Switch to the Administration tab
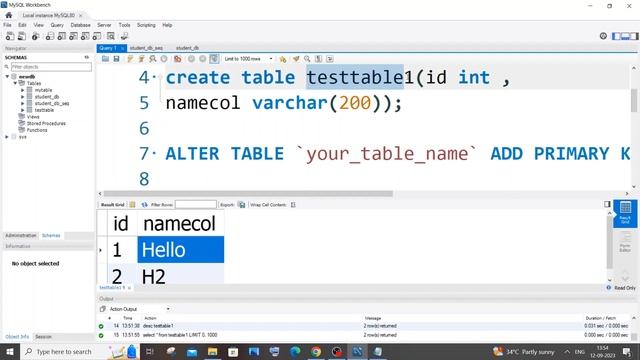640x360 pixels. click(x=21, y=236)
